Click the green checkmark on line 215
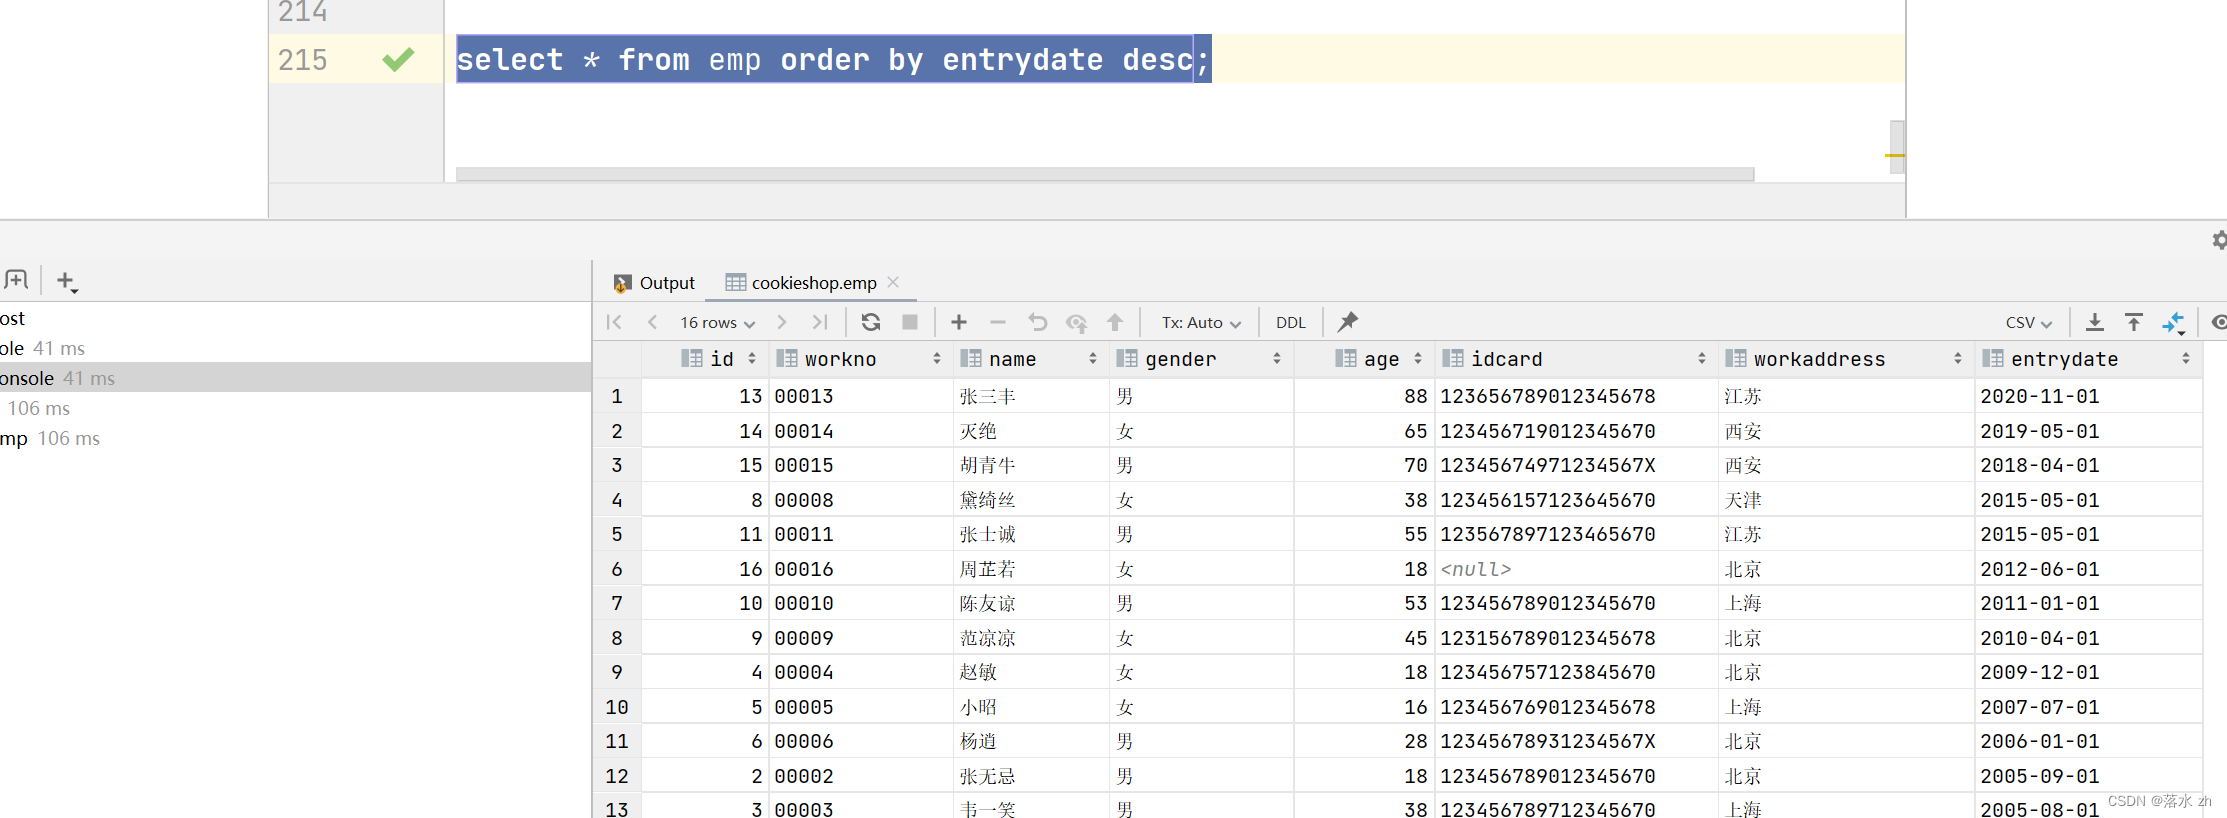 pyautogui.click(x=398, y=60)
